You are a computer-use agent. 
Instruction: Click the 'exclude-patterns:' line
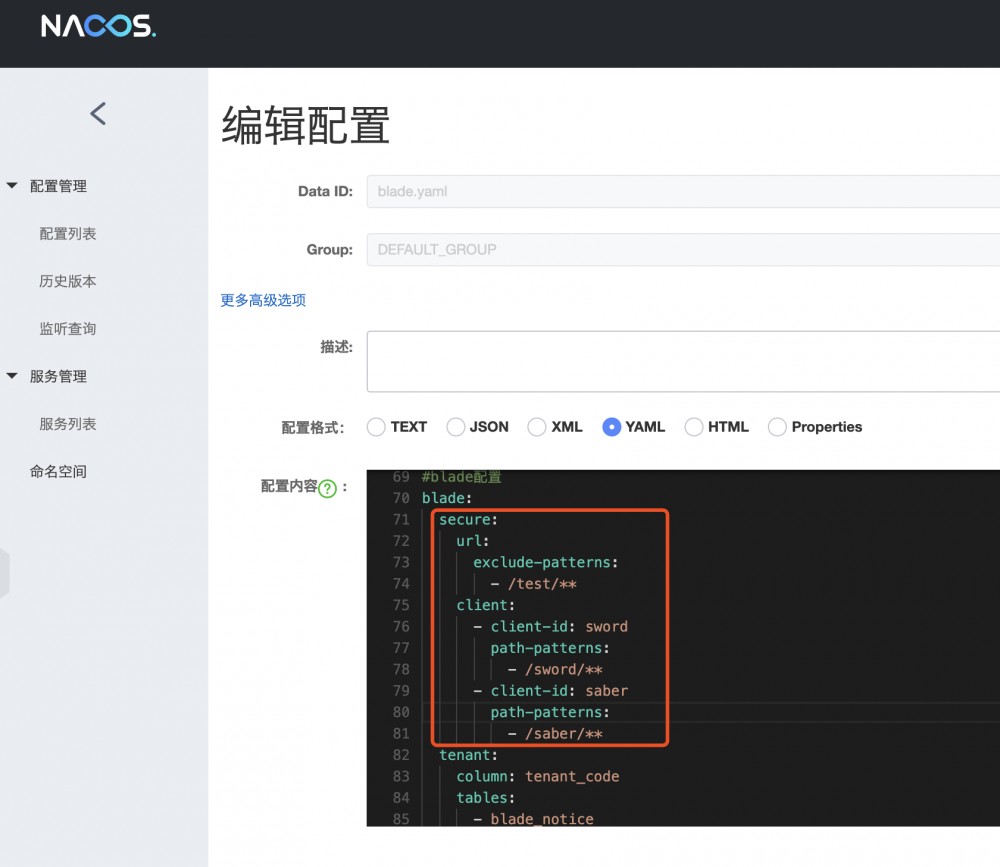point(545,563)
